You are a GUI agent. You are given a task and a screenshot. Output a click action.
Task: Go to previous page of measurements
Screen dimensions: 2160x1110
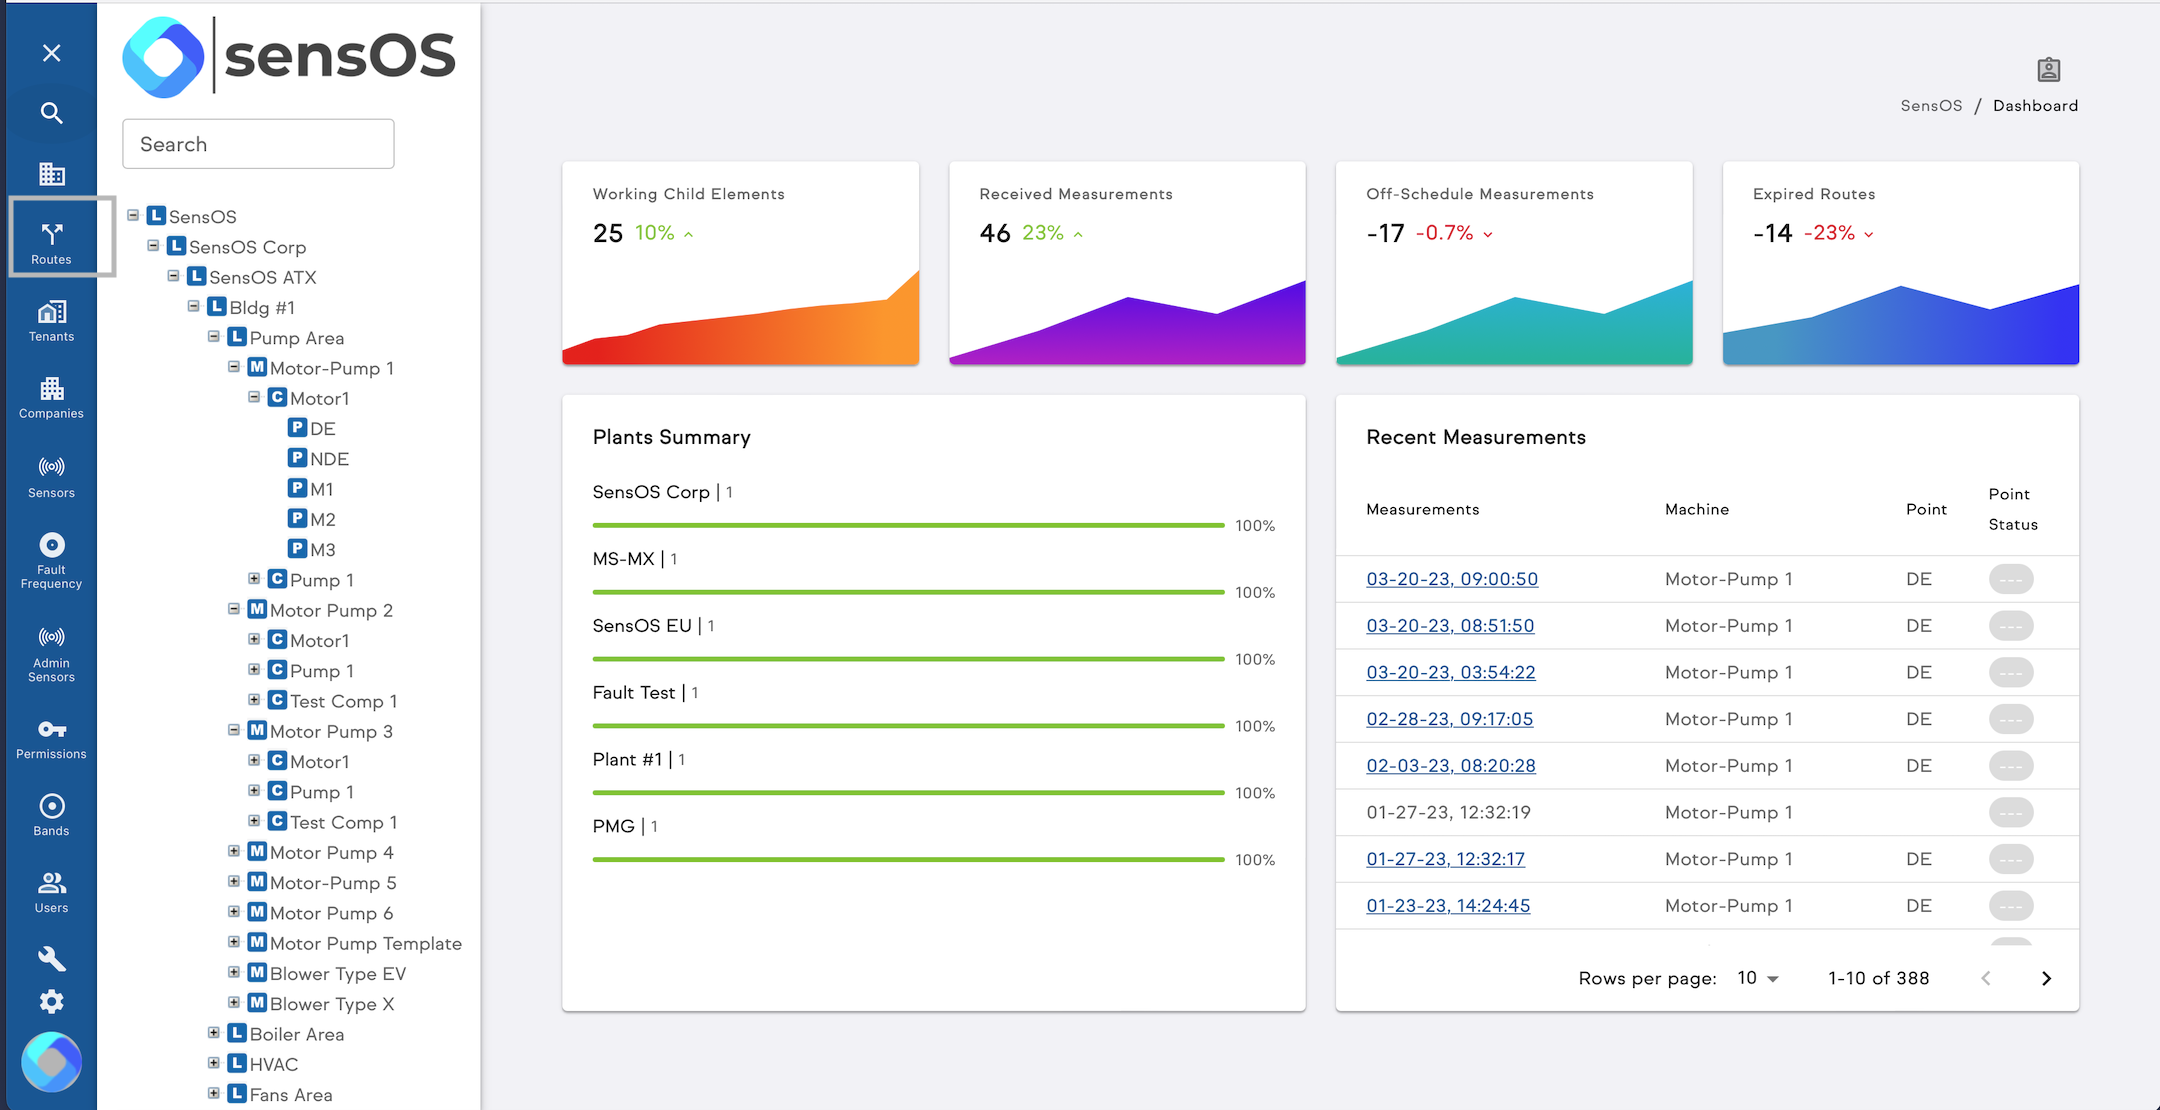(1986, 978)
